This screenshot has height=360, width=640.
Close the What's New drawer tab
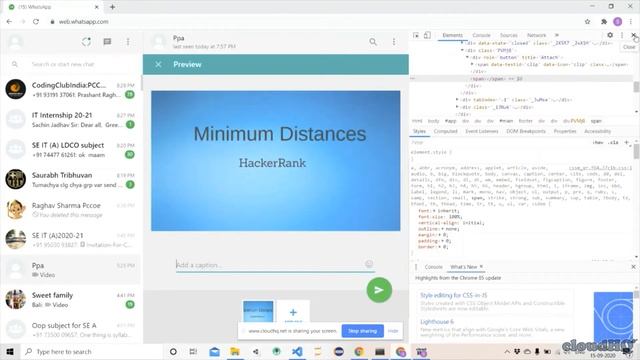coord(481,267)
